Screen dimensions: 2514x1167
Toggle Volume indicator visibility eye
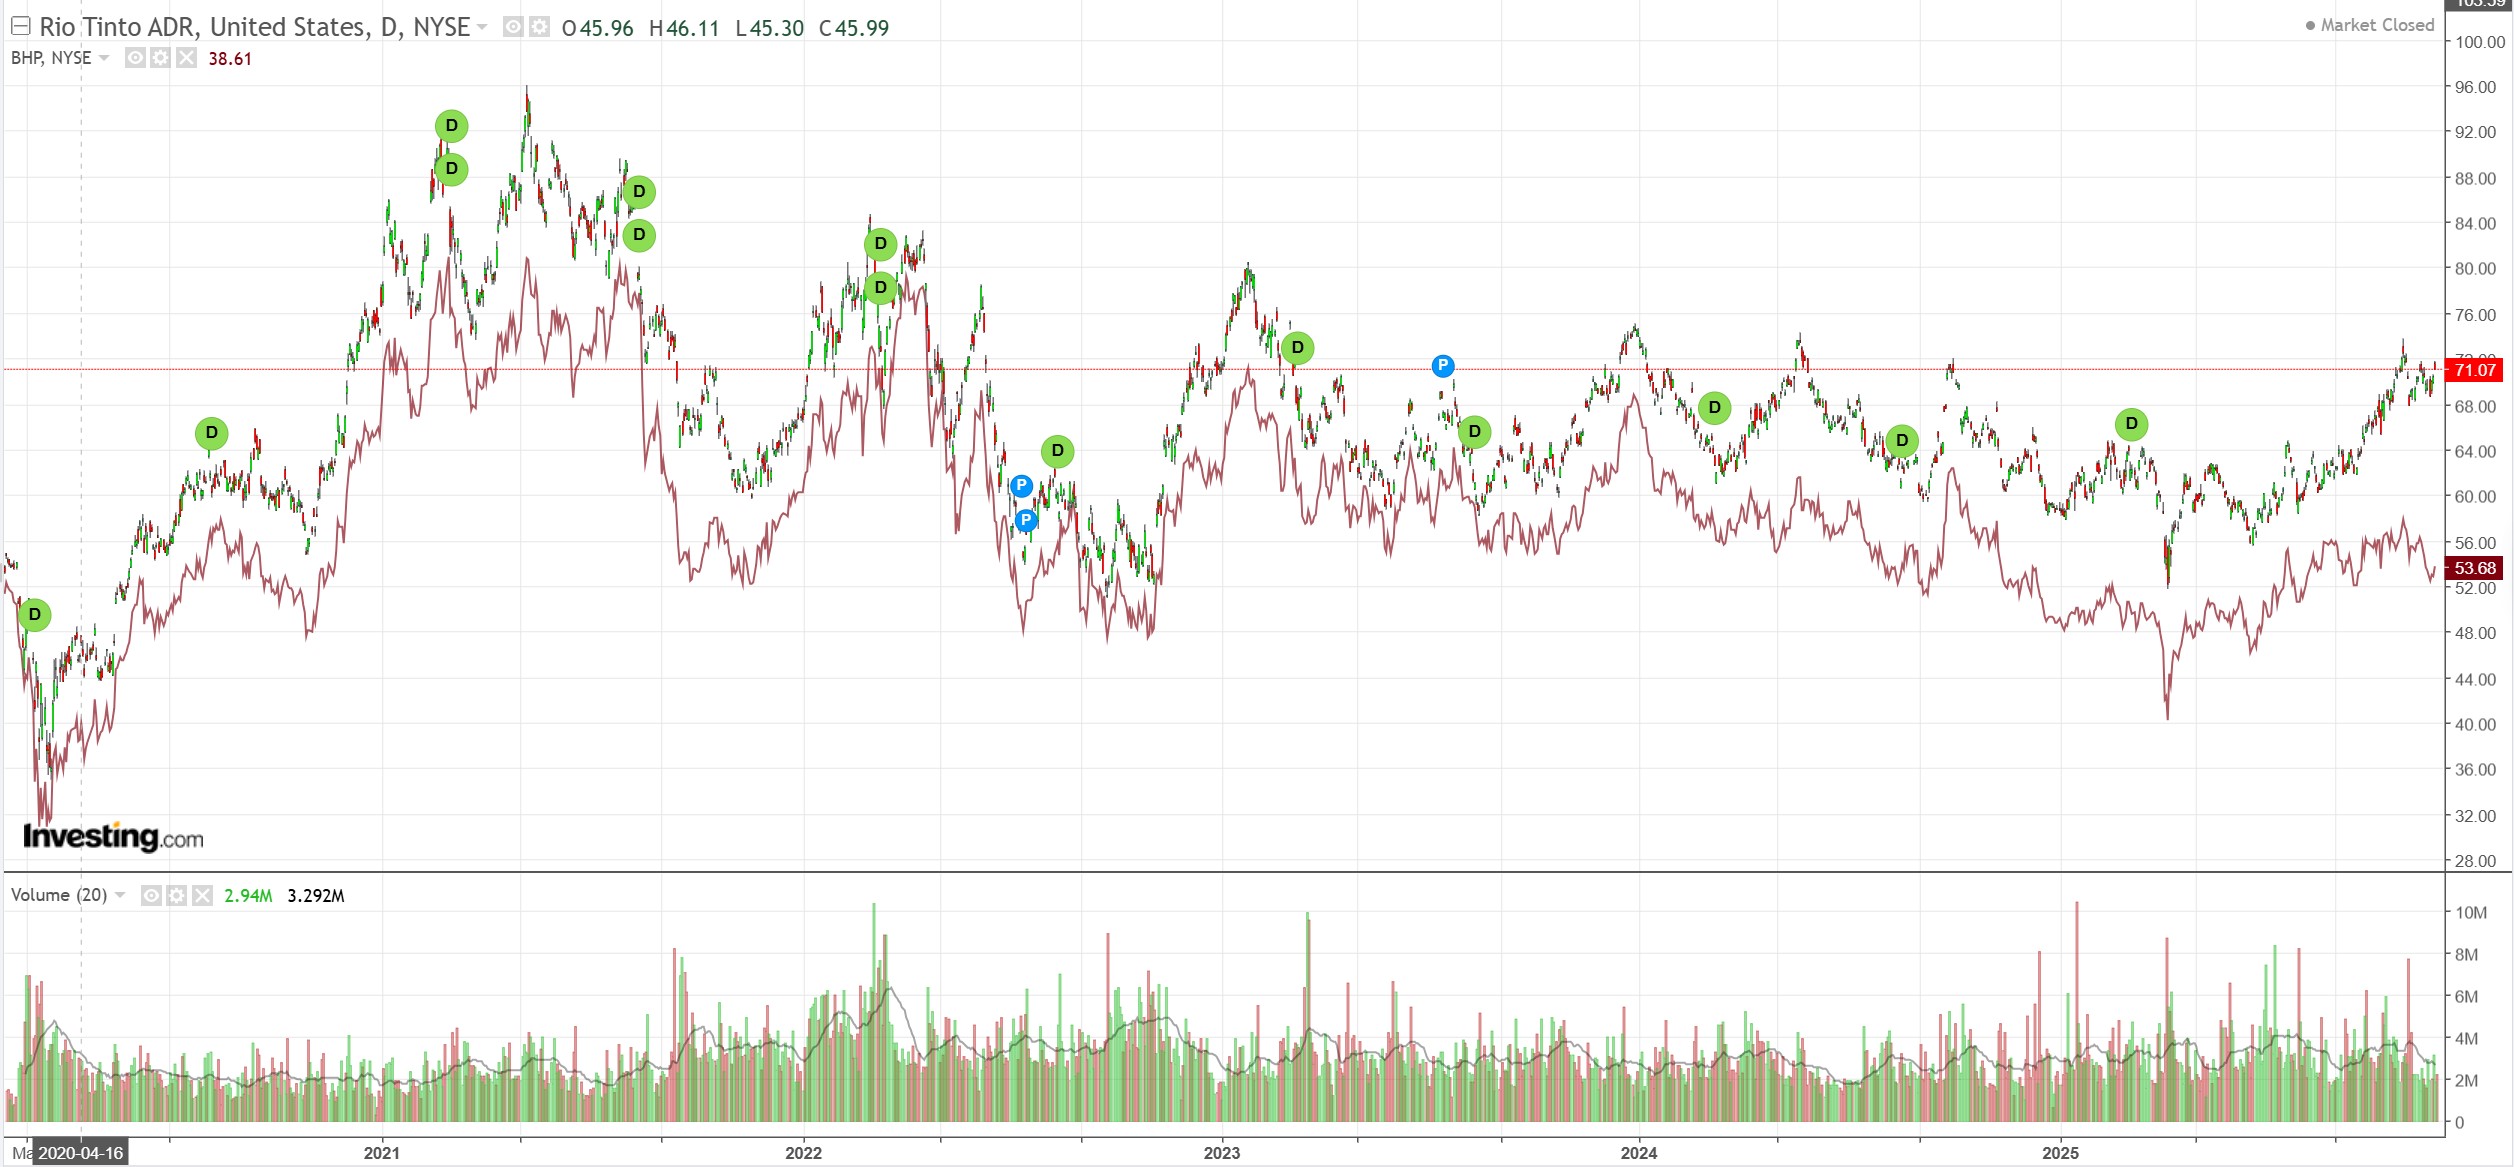pyautogui.click(x=151, y=895)
